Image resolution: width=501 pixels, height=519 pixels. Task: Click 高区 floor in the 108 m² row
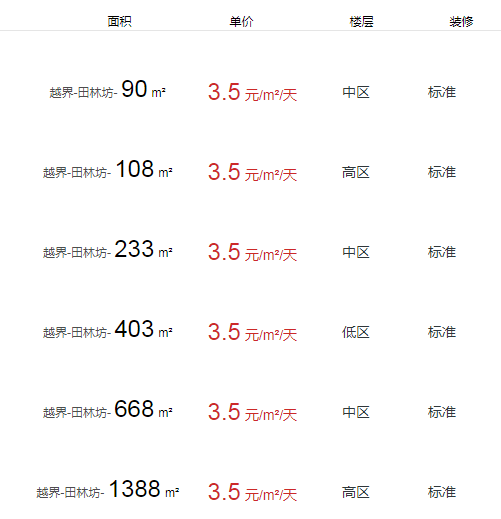[356, 172]
